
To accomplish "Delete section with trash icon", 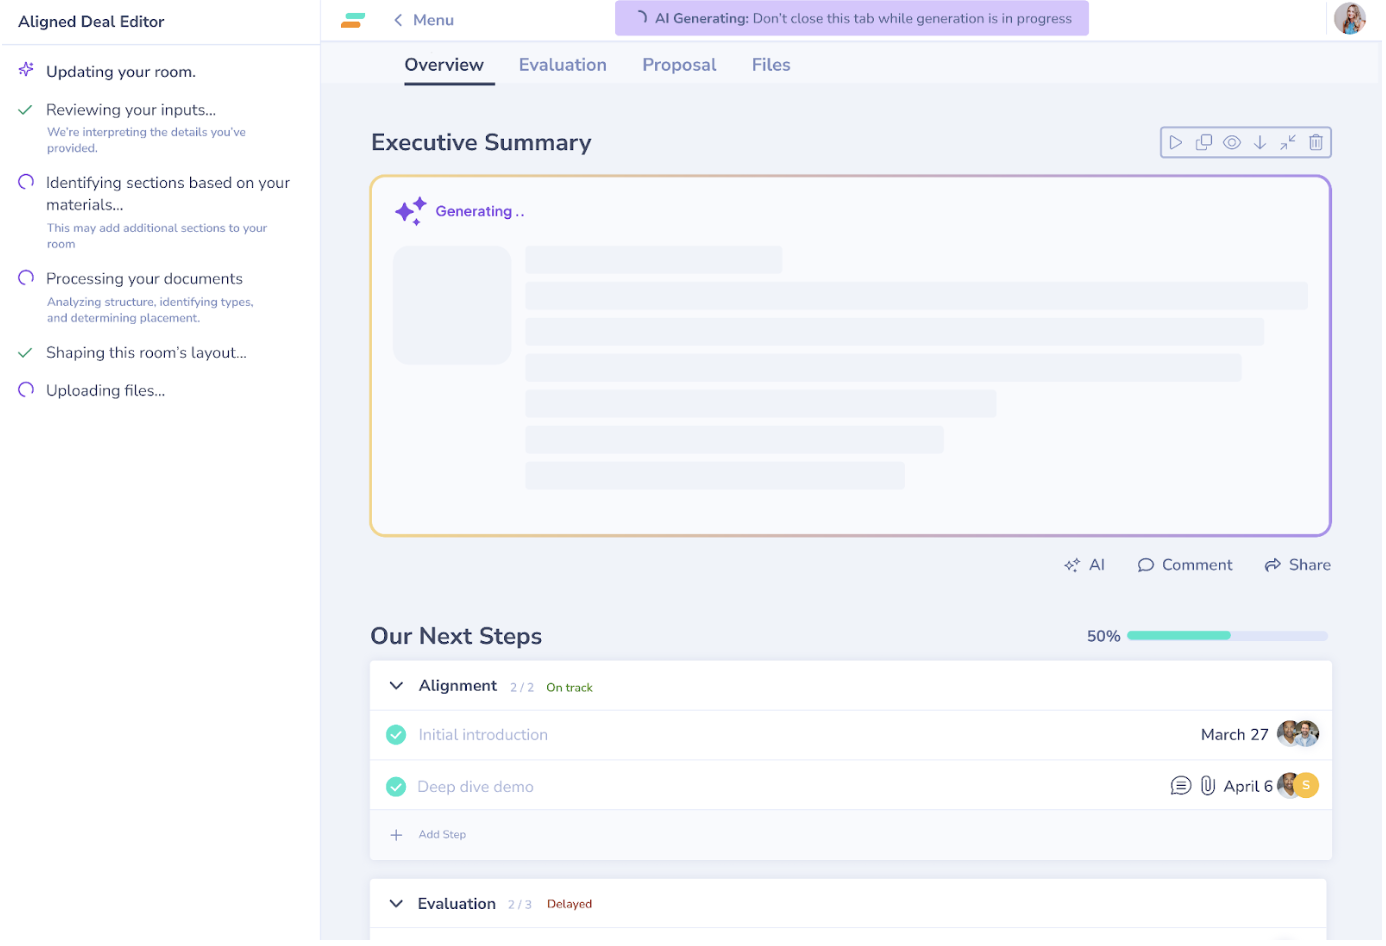I will pyautogui.click(x=1316, y=143).
